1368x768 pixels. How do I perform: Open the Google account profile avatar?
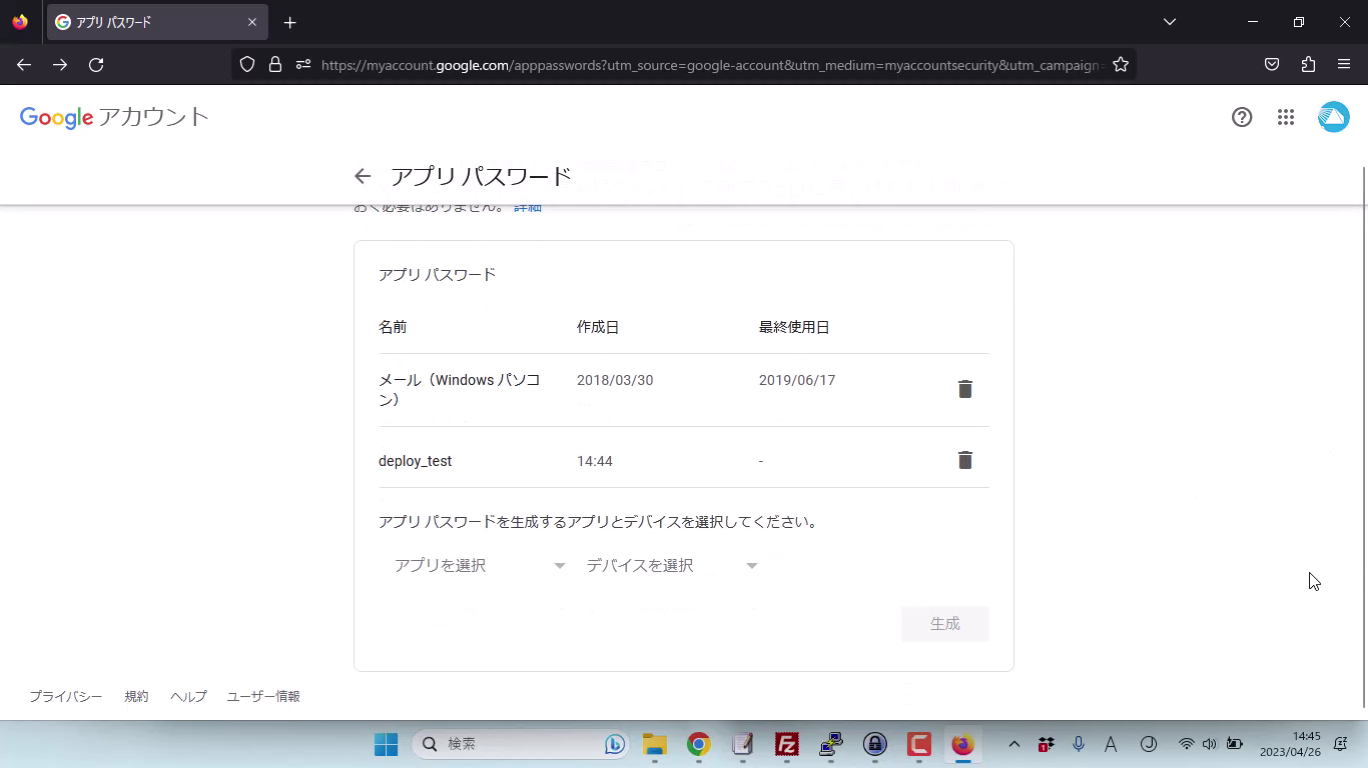(x=1333, y=117)
